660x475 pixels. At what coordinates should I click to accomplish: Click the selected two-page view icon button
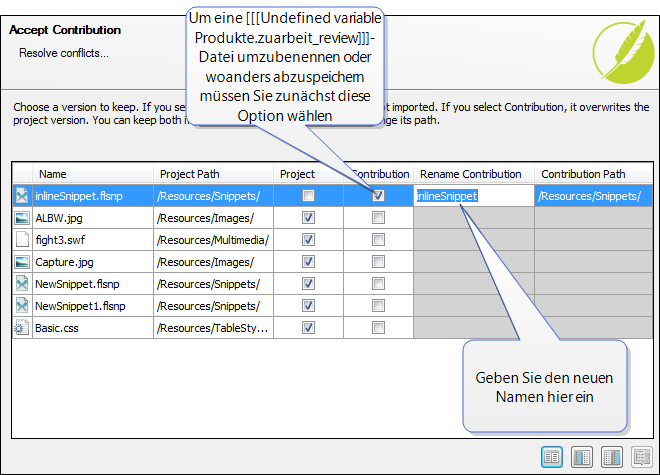point(551,456)
